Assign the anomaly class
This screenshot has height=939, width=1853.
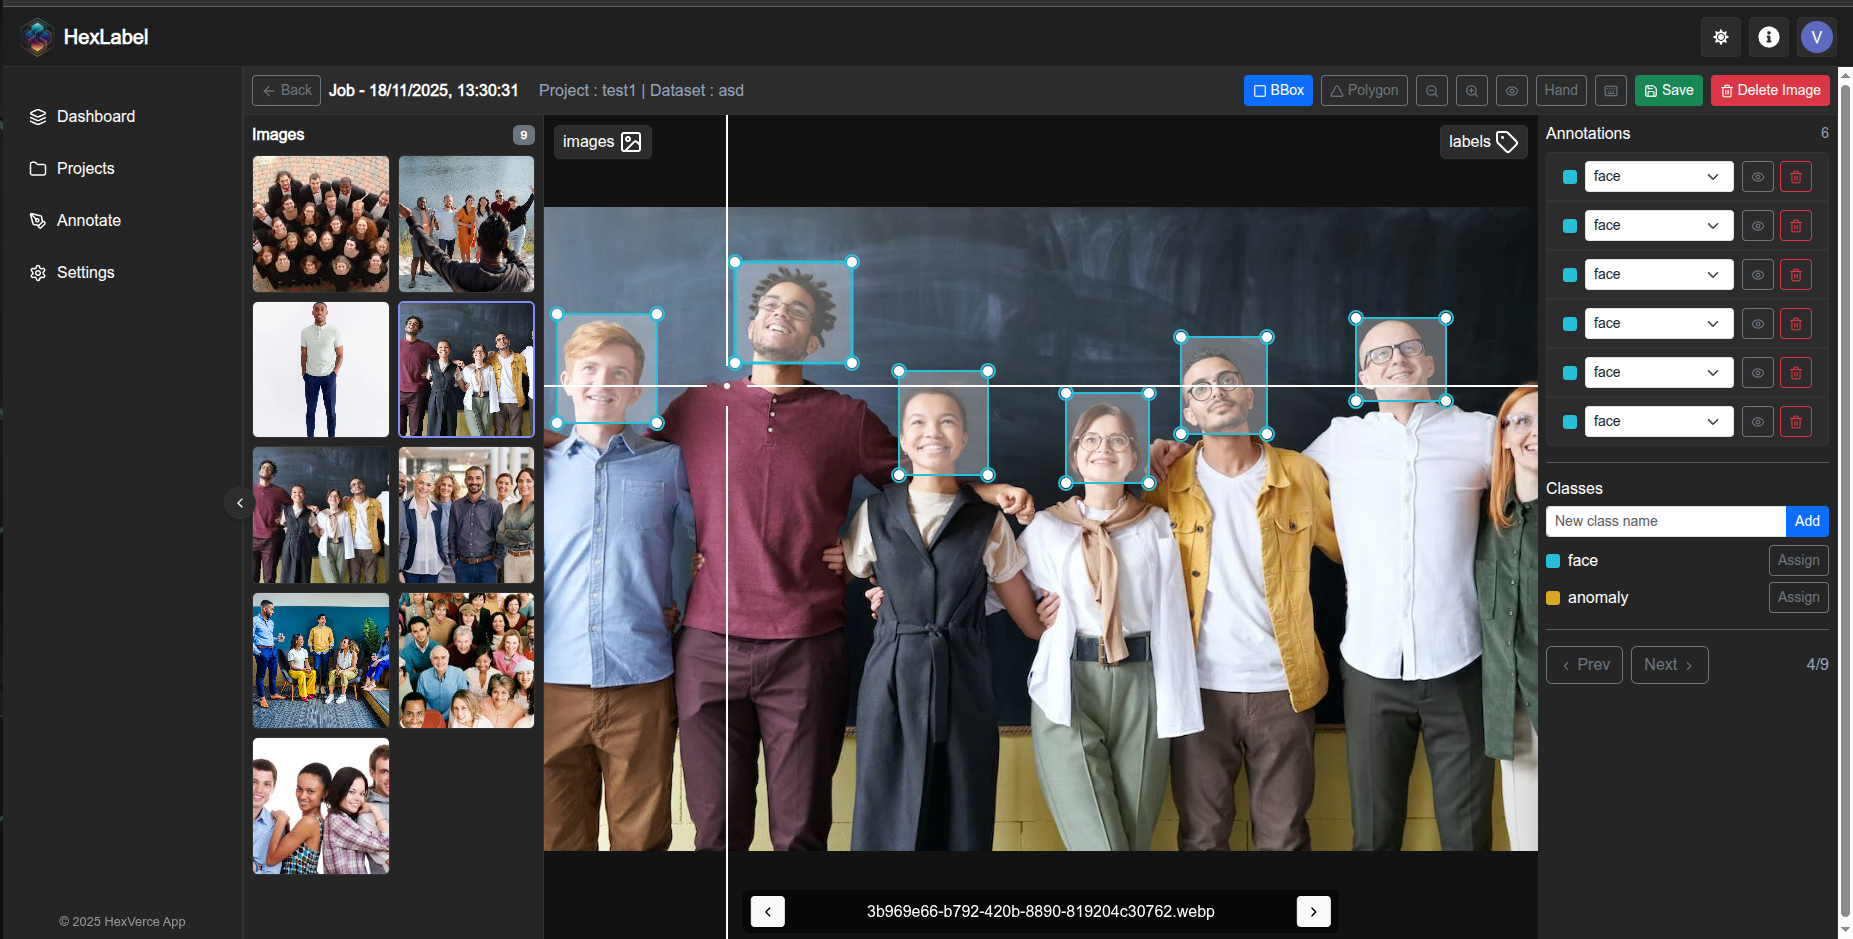point(1797,597)
